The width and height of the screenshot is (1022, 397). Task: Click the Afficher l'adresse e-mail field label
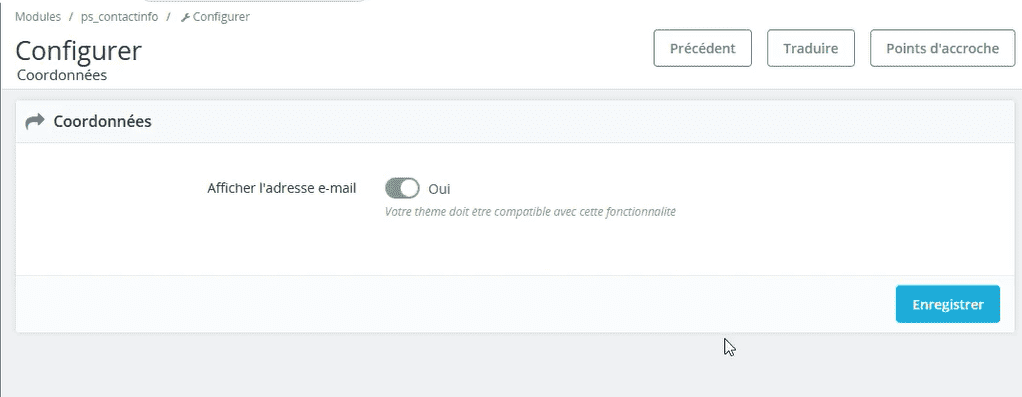pos(282,188)
